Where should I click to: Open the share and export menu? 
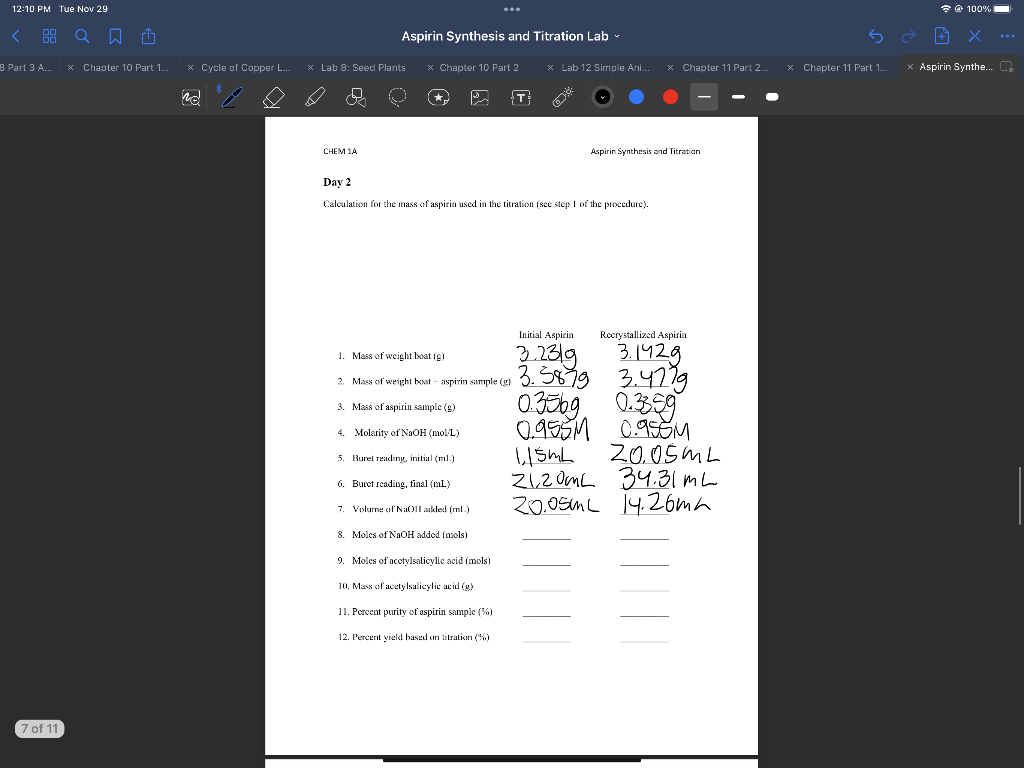click(x=148, y=36)
